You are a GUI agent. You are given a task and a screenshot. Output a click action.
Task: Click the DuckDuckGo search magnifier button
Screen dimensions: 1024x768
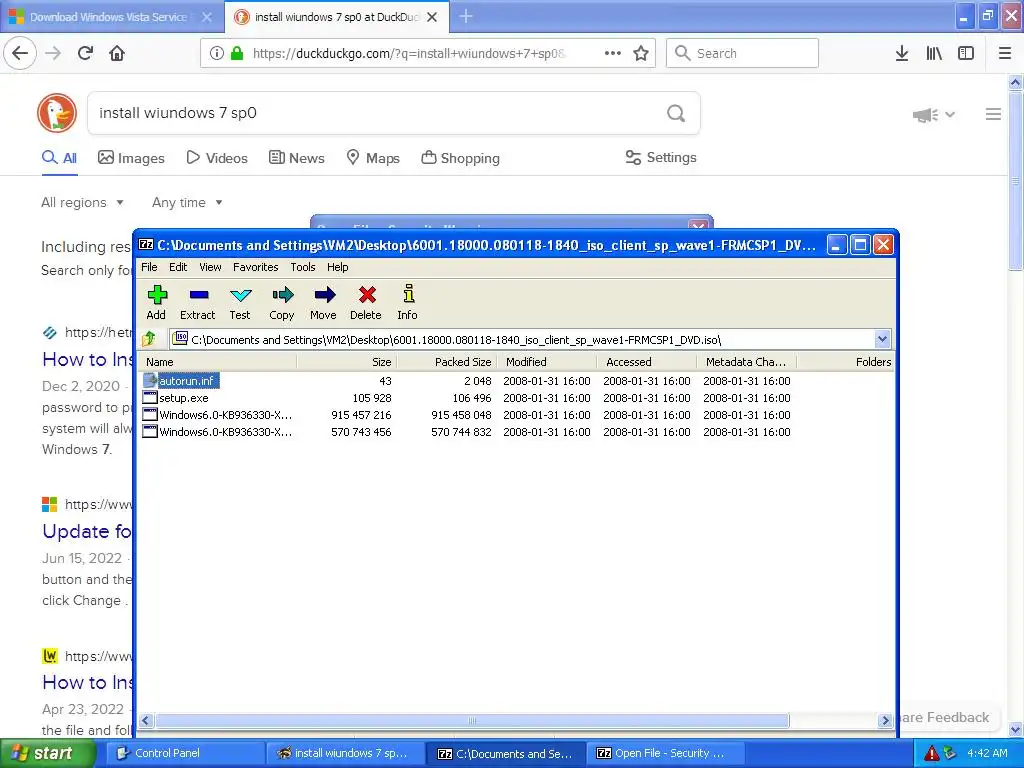pyautogui.click(x=676, y=114)
